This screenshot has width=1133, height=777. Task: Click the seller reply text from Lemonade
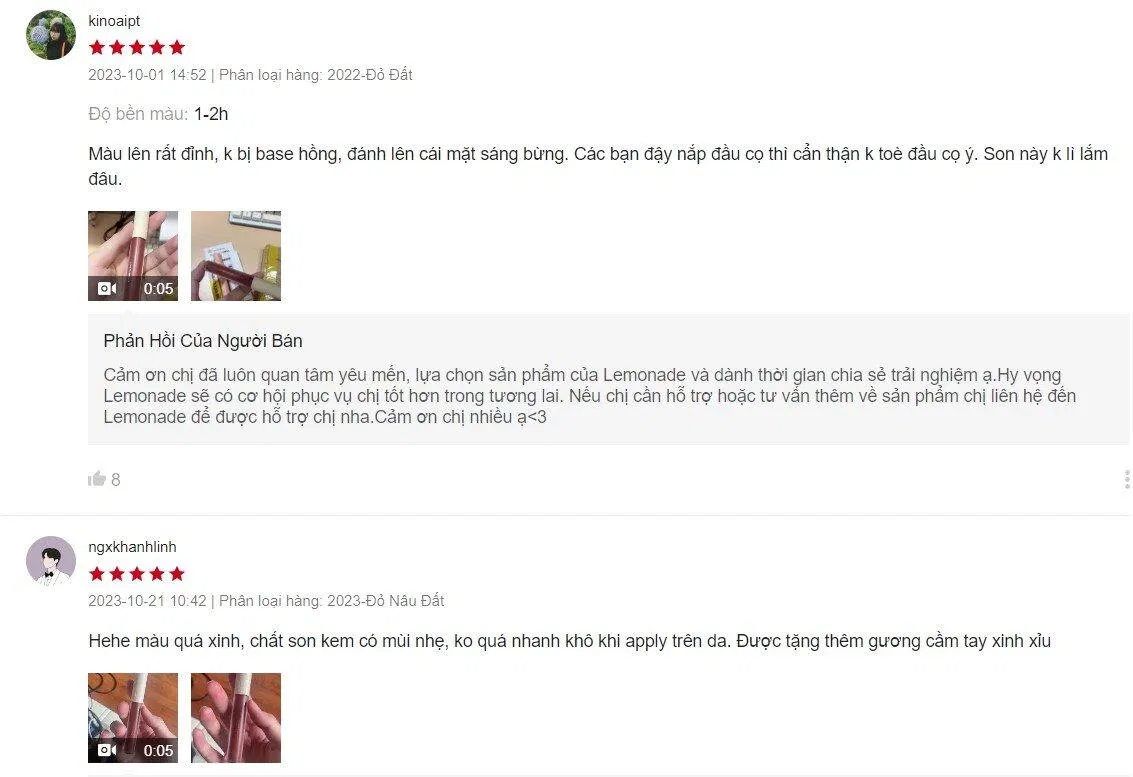590,395
